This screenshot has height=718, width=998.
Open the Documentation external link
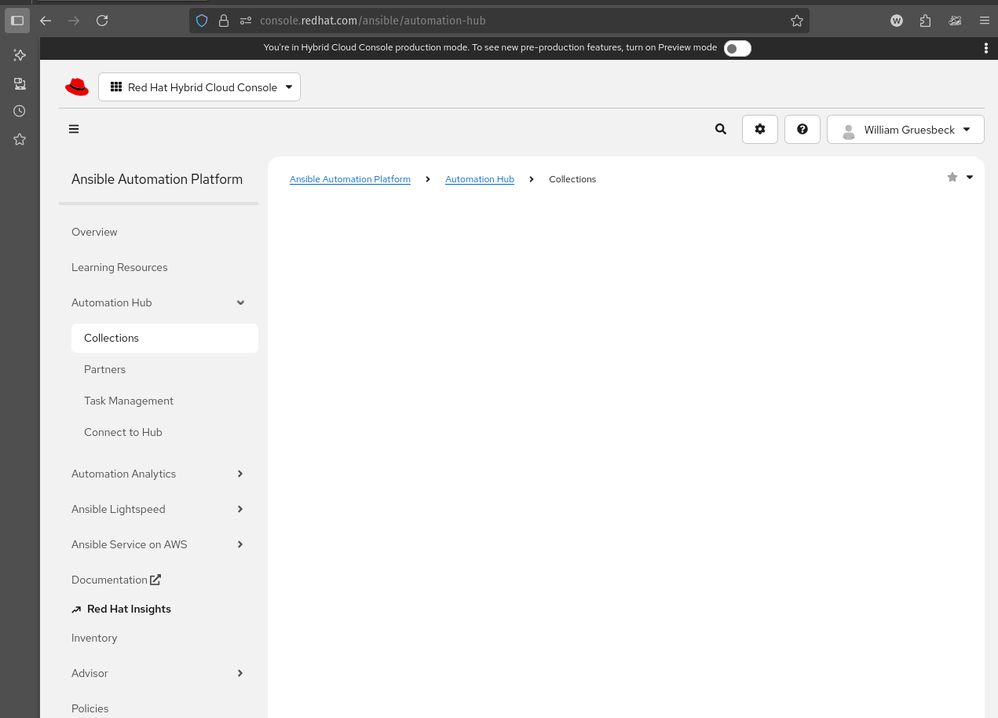(116, 580)
